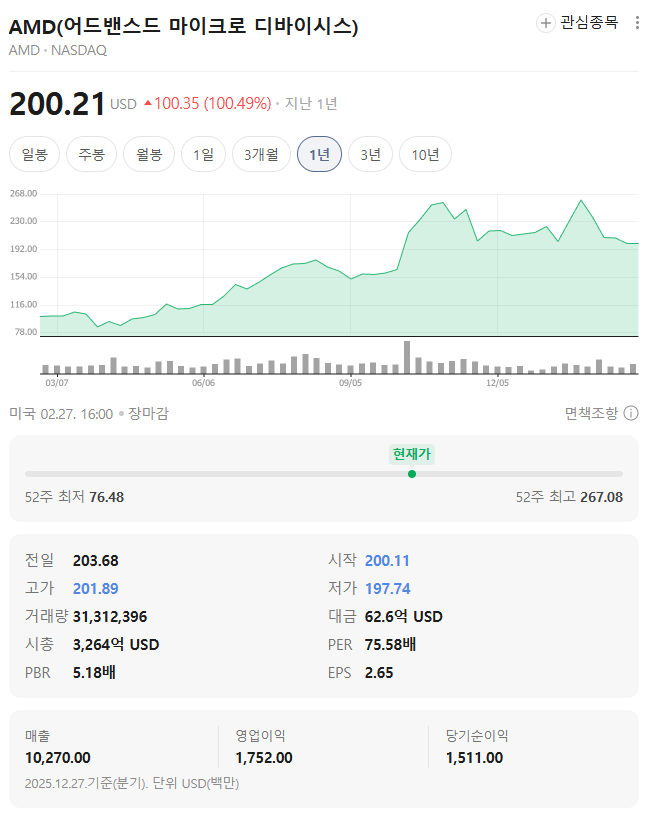Click the 전일 value 203.68
Viewport: 651px width, 817px height.
click(x=95, y=561)
